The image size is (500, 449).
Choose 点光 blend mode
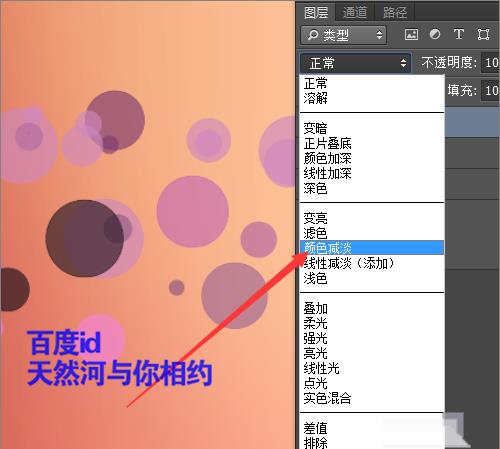pyautogui.click(x=372, y=383)
